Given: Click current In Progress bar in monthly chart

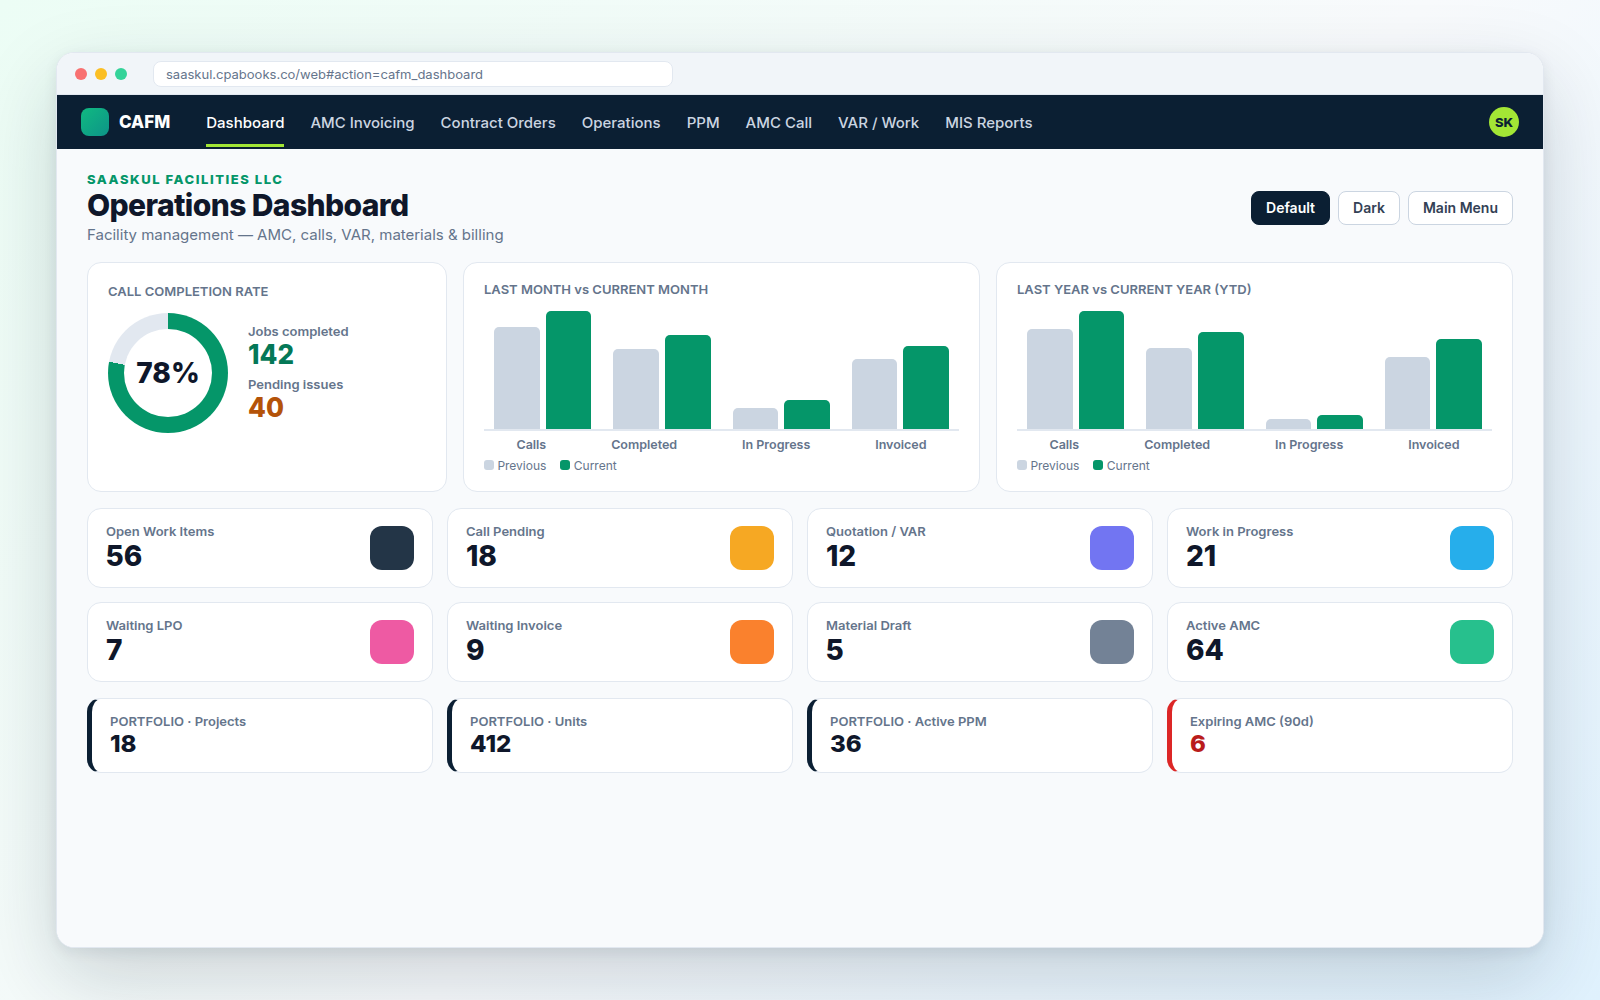Looking at the screenshot, I should coord(807,414).
